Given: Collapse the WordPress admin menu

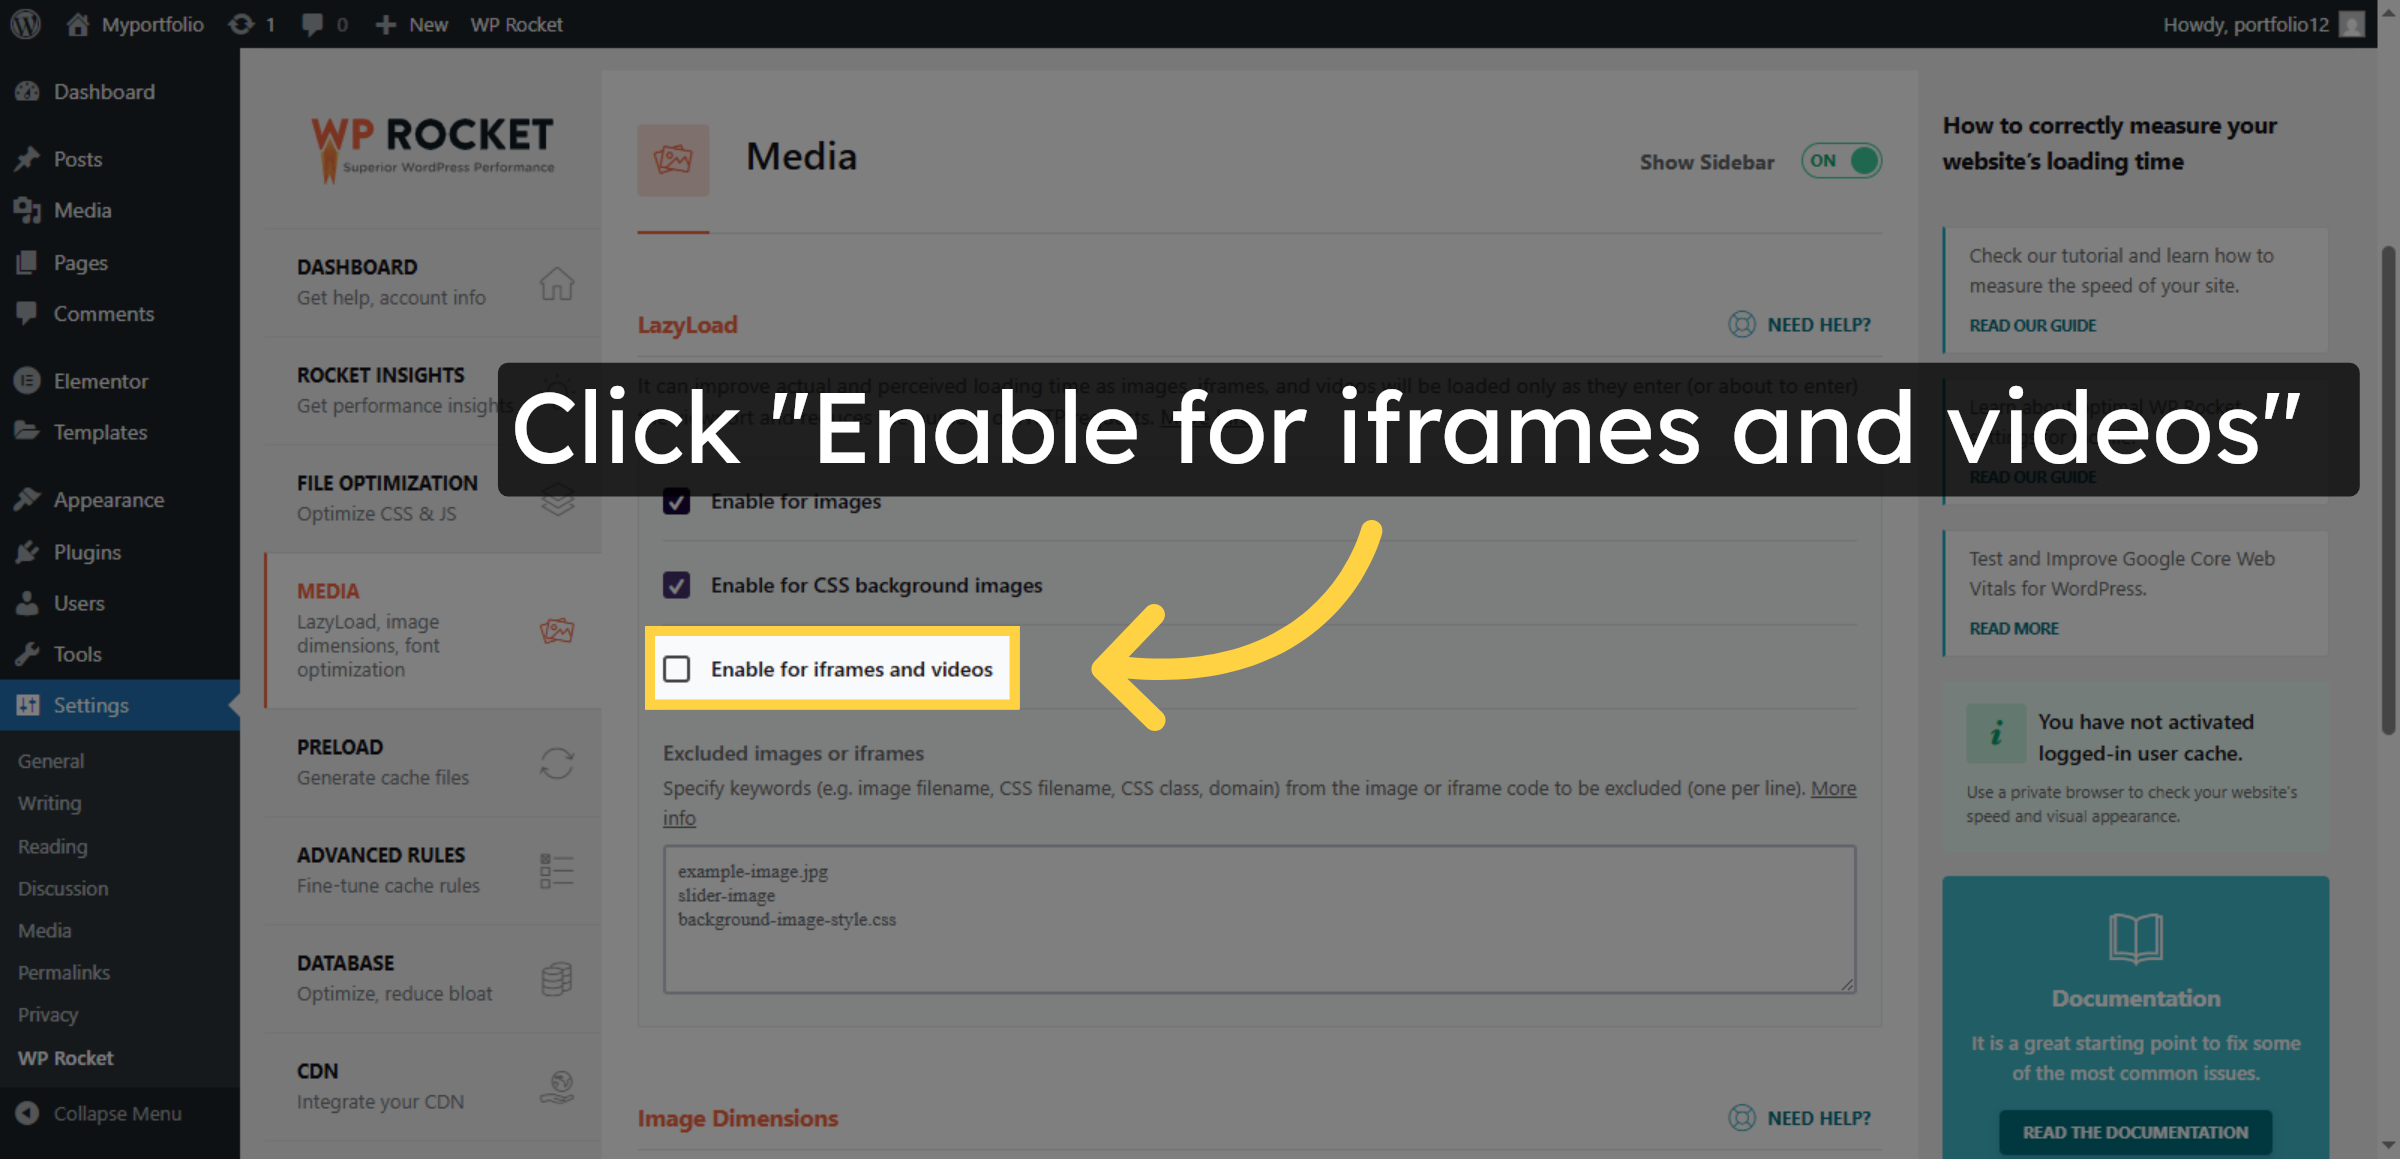Looking at the screenshot, I should 117,1113.
